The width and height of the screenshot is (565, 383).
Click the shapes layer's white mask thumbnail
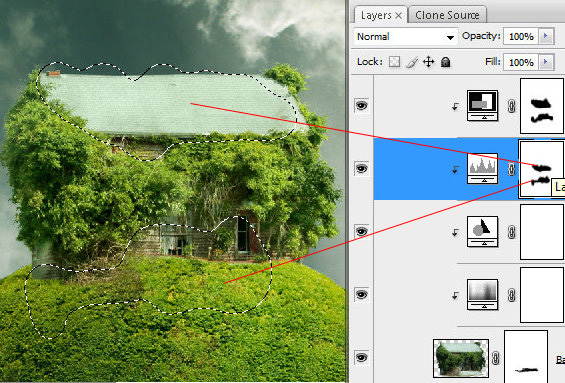pyautogui.click(x=542, y=232)
